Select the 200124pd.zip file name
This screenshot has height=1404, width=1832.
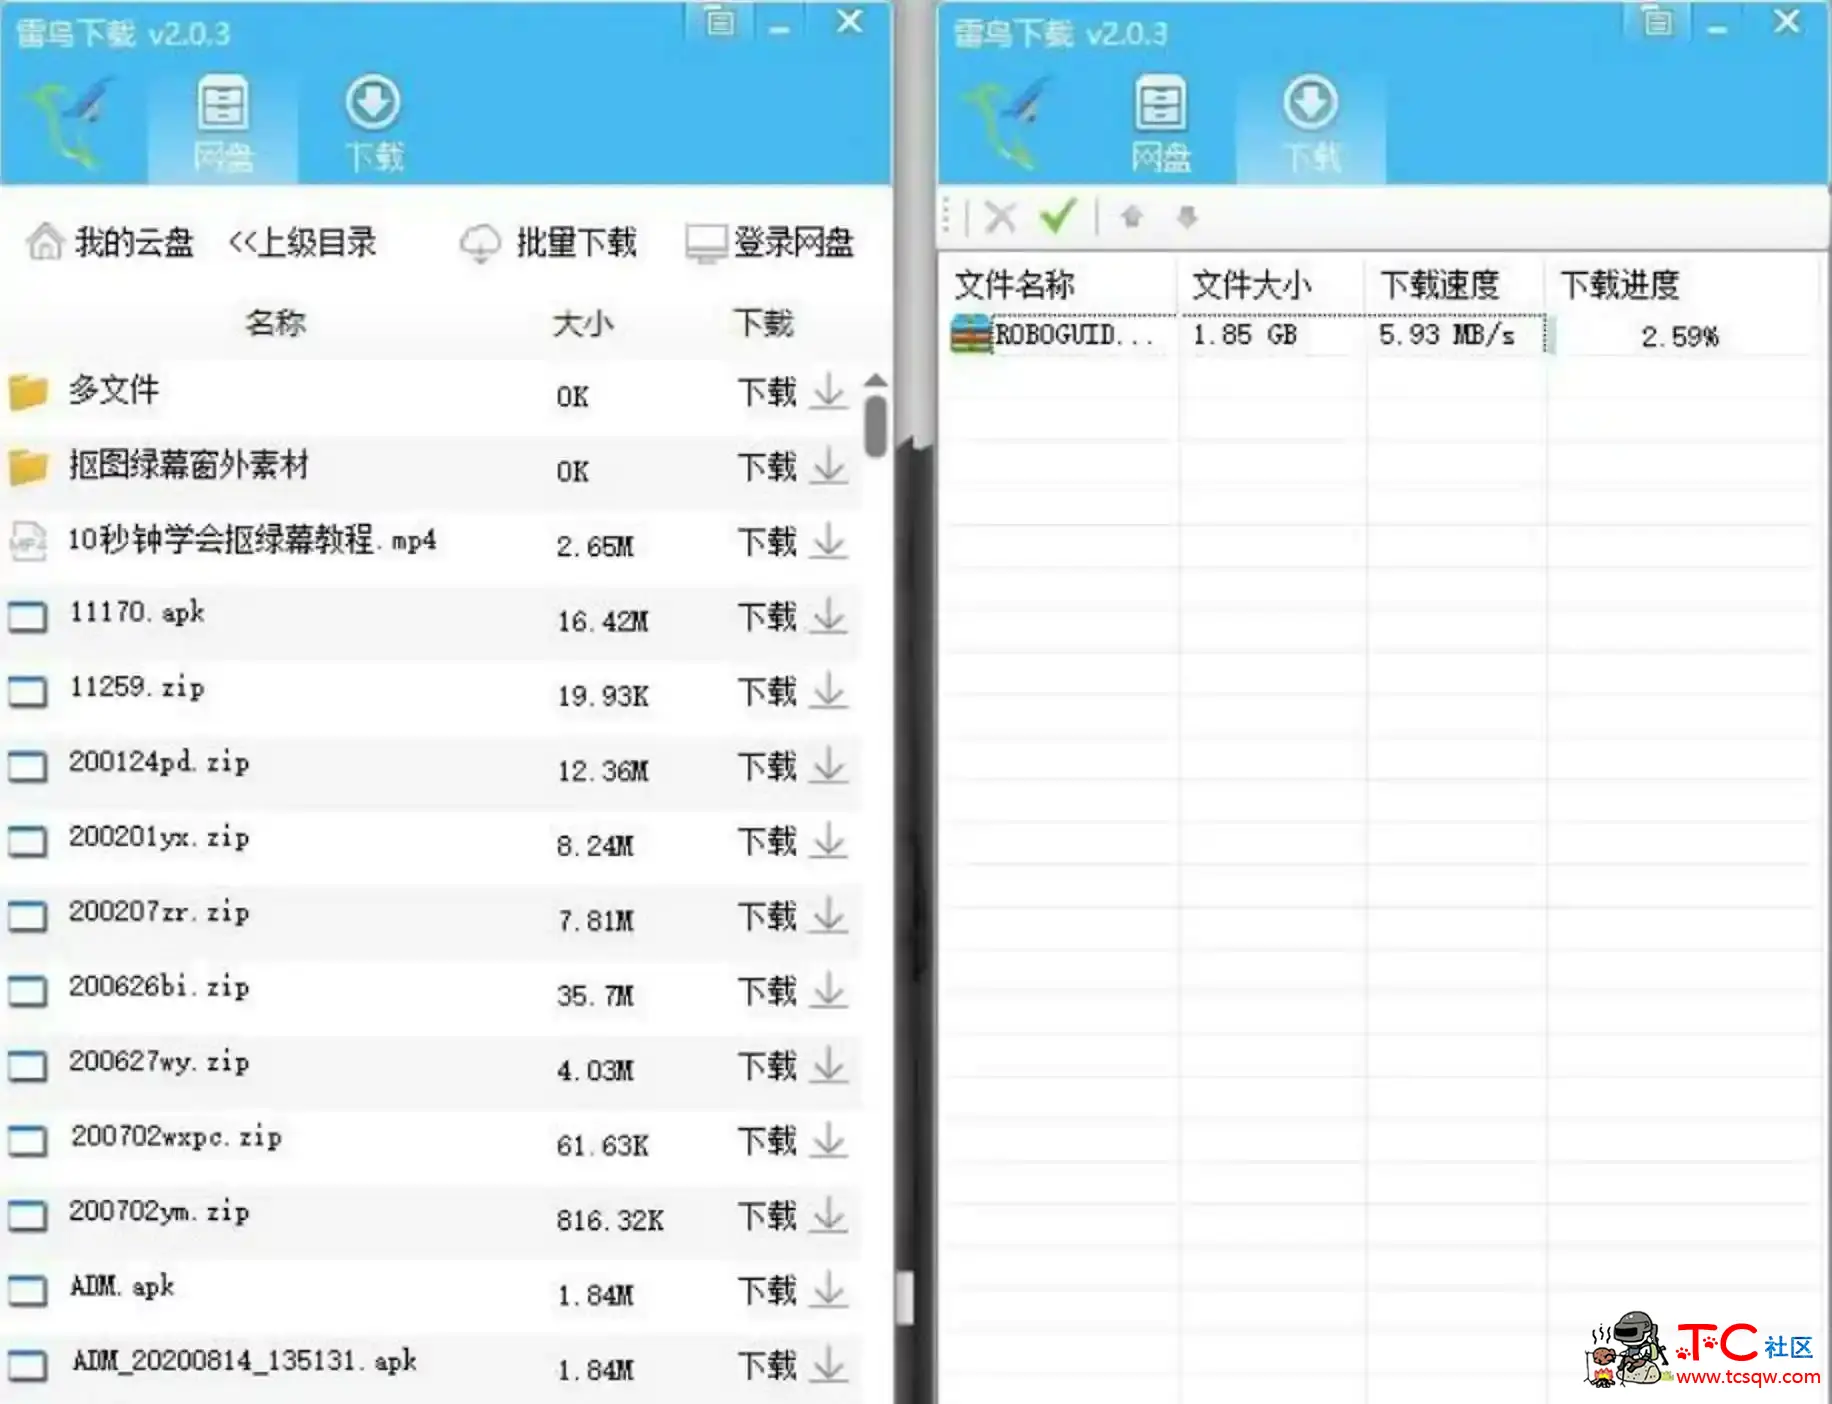158,762
